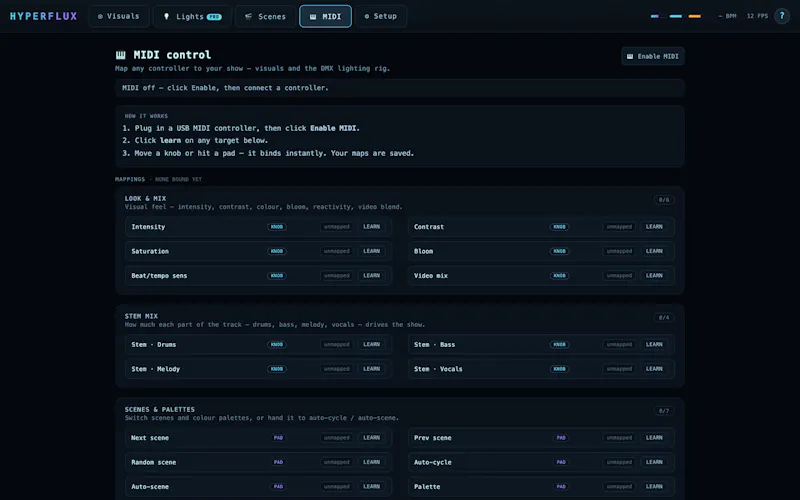
Task: Click LEARN for Palette
Action: (x=654, y=487)
